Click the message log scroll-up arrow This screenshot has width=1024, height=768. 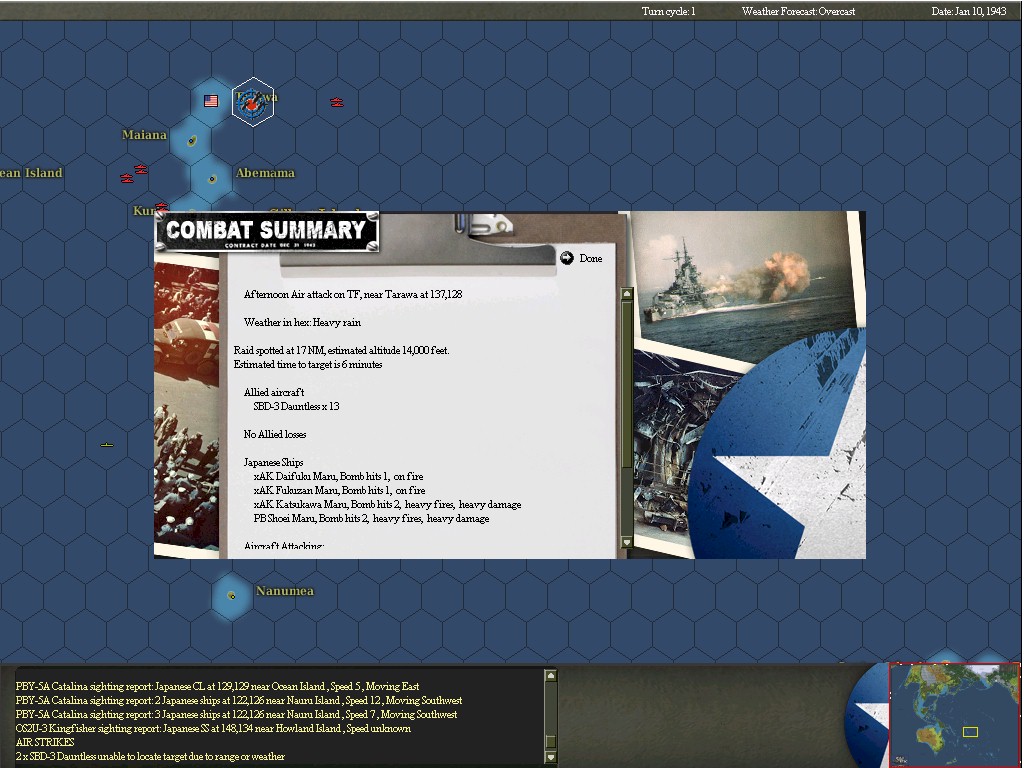point(551,675)
